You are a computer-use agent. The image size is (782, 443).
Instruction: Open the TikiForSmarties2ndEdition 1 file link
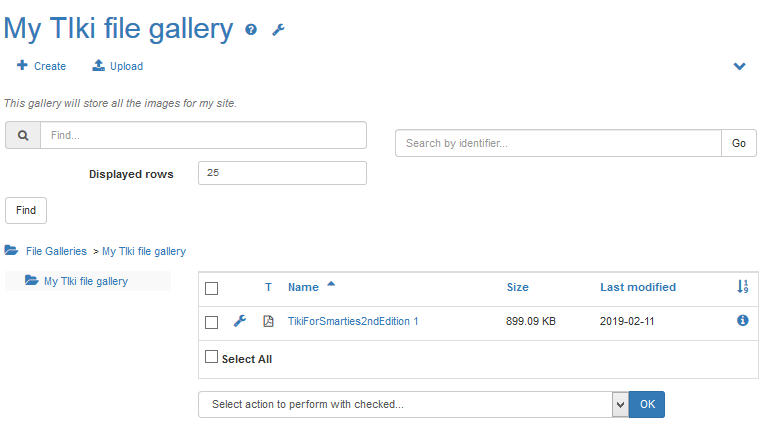click(353, 321)
